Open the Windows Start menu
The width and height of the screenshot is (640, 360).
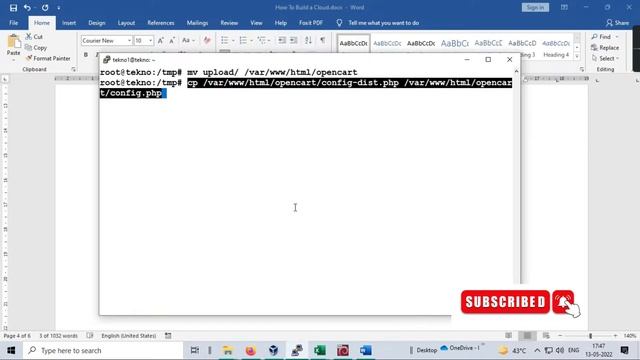point(11,350)
